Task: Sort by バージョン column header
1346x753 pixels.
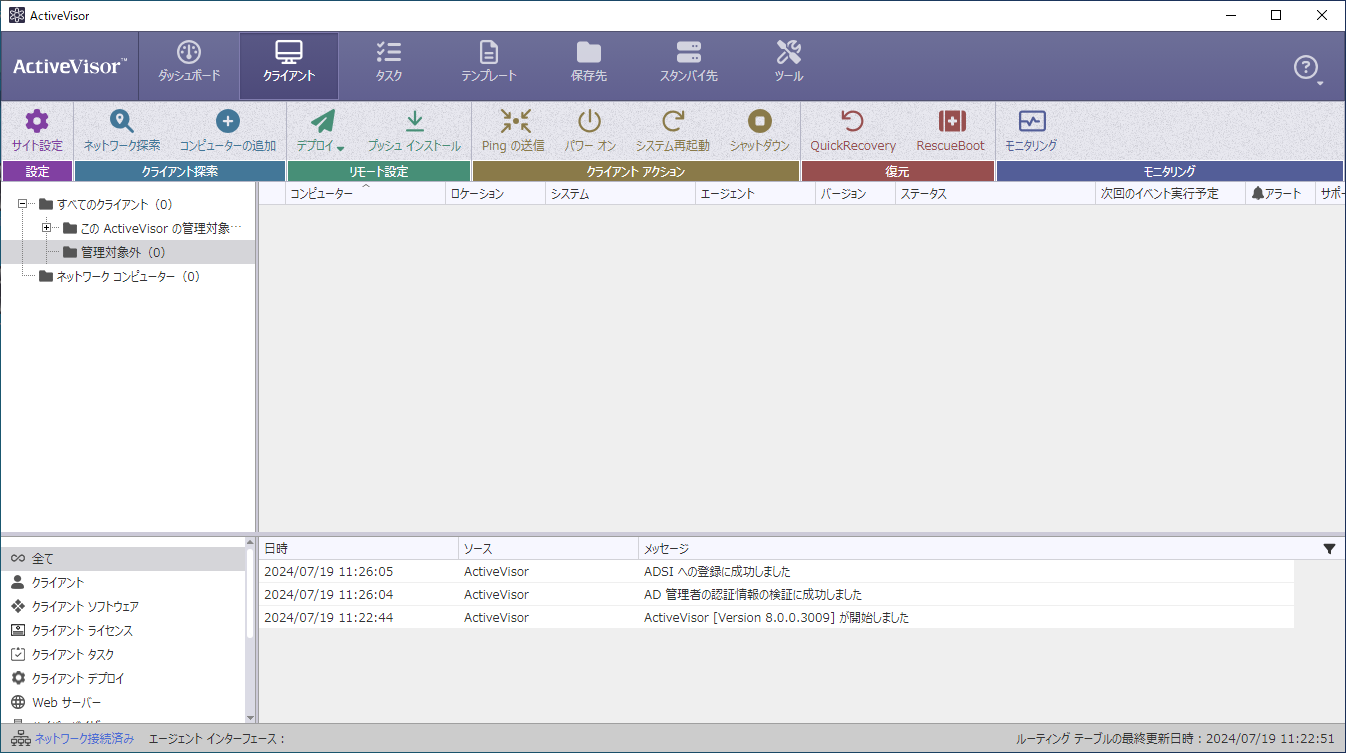Action: 855,194
